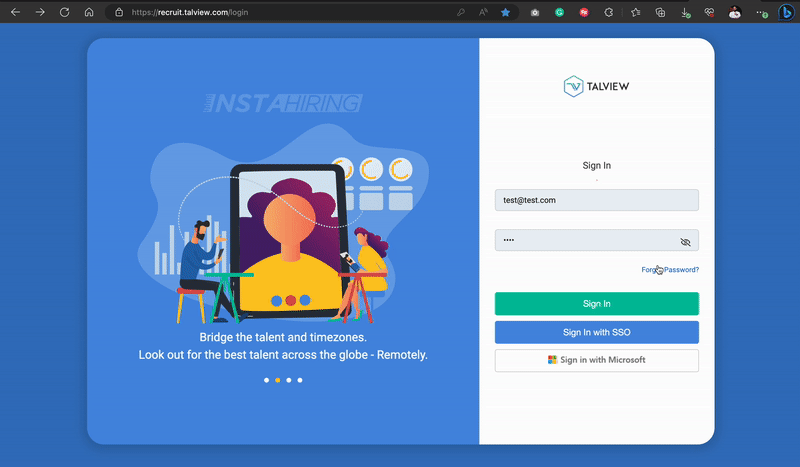Open the red round extension icon

pos(584,12)
